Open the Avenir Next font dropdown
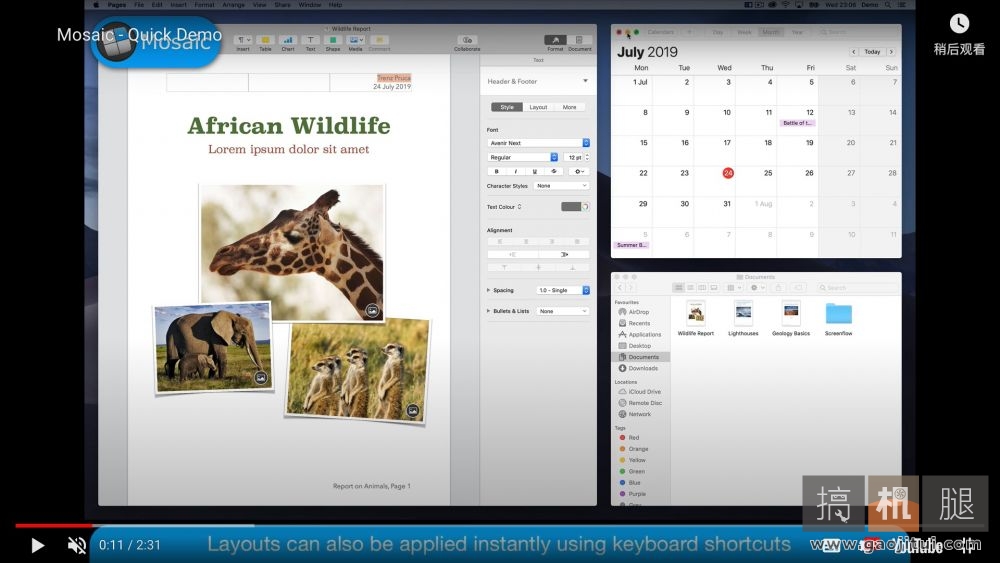The image size is (1000, 563). point(538,143)
